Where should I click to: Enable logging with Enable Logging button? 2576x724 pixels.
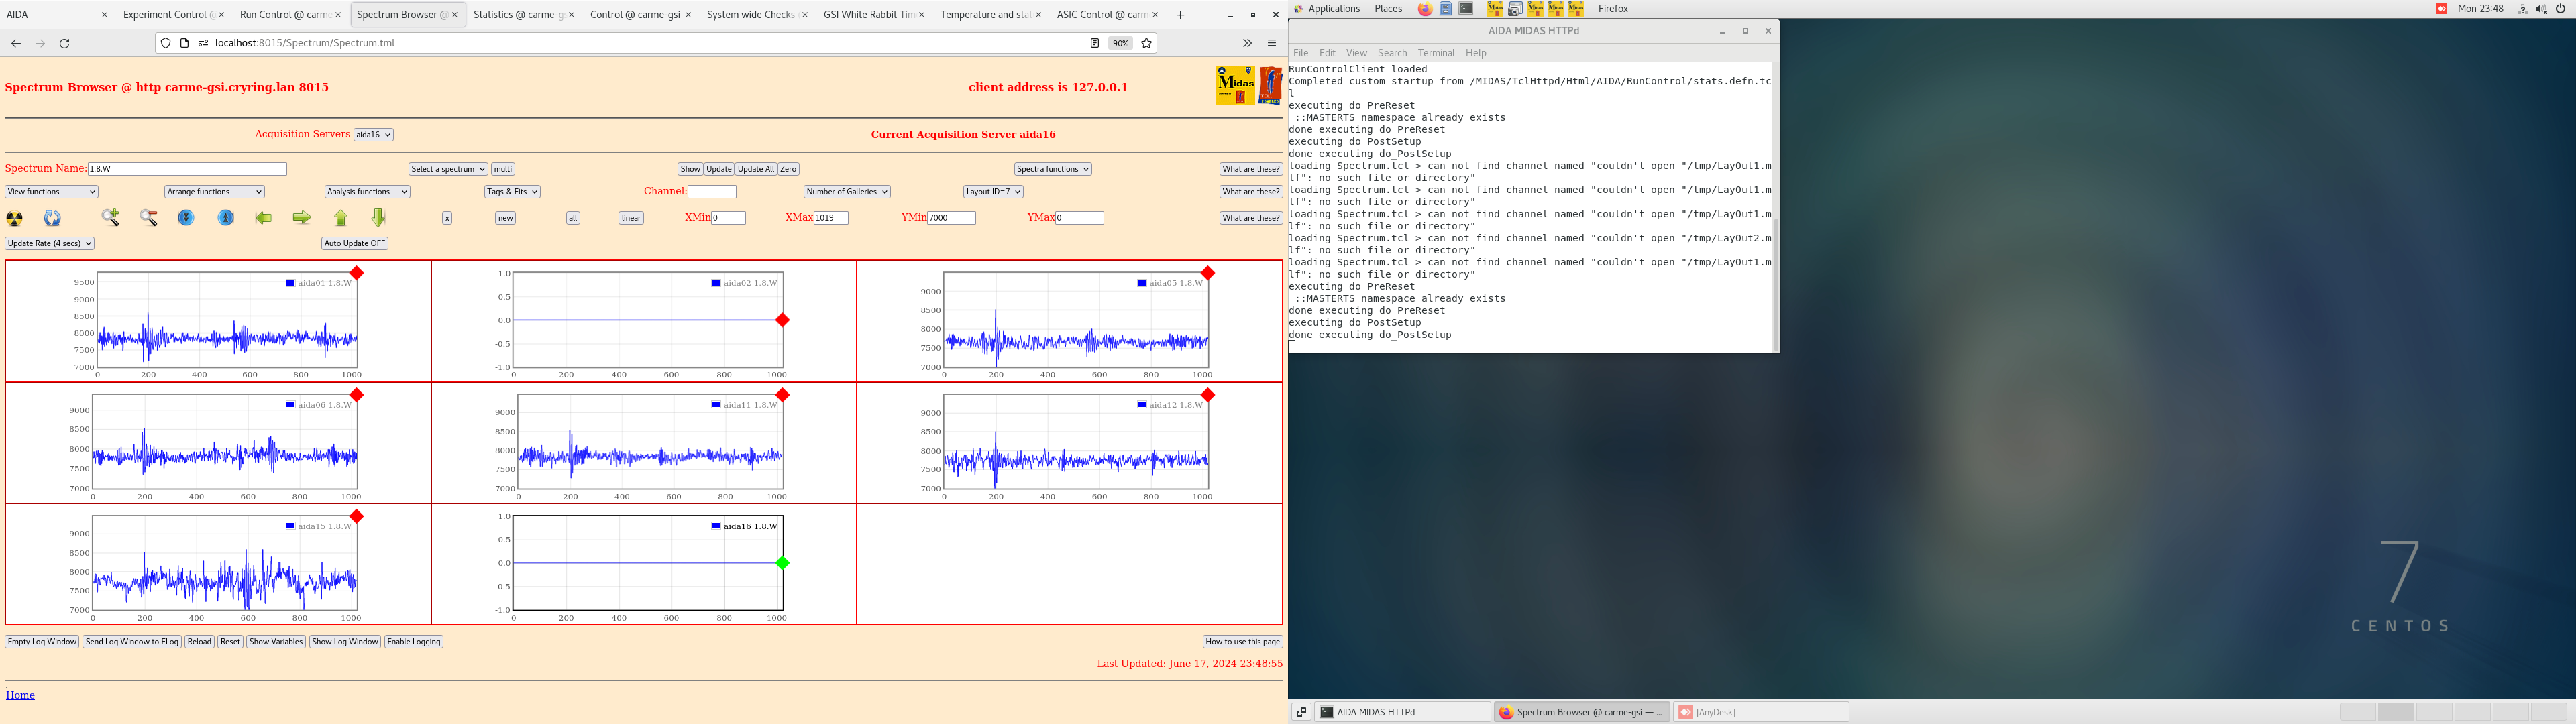point(413,639)
